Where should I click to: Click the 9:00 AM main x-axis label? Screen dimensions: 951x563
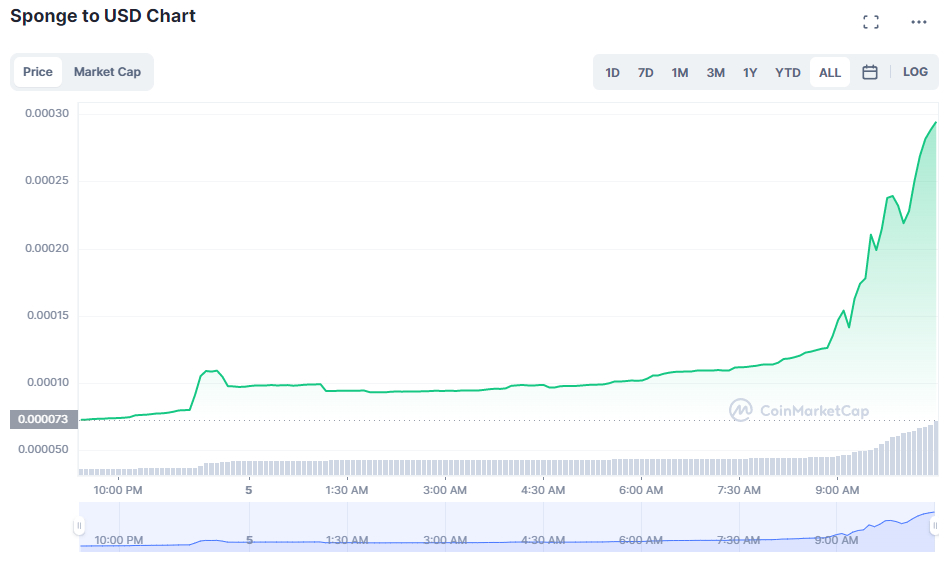click(x=837, y=490)
